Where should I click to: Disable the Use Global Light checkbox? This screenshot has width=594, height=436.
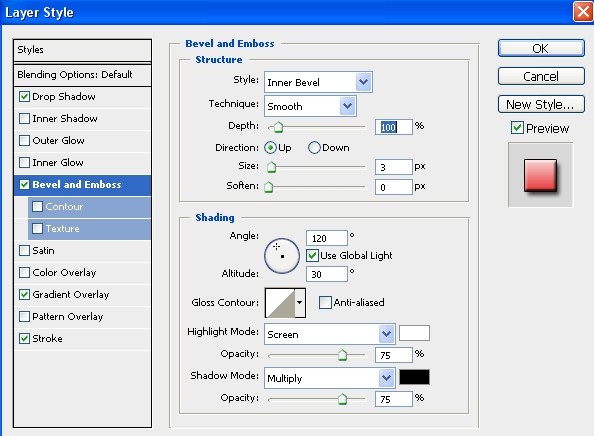pos(312,255)
